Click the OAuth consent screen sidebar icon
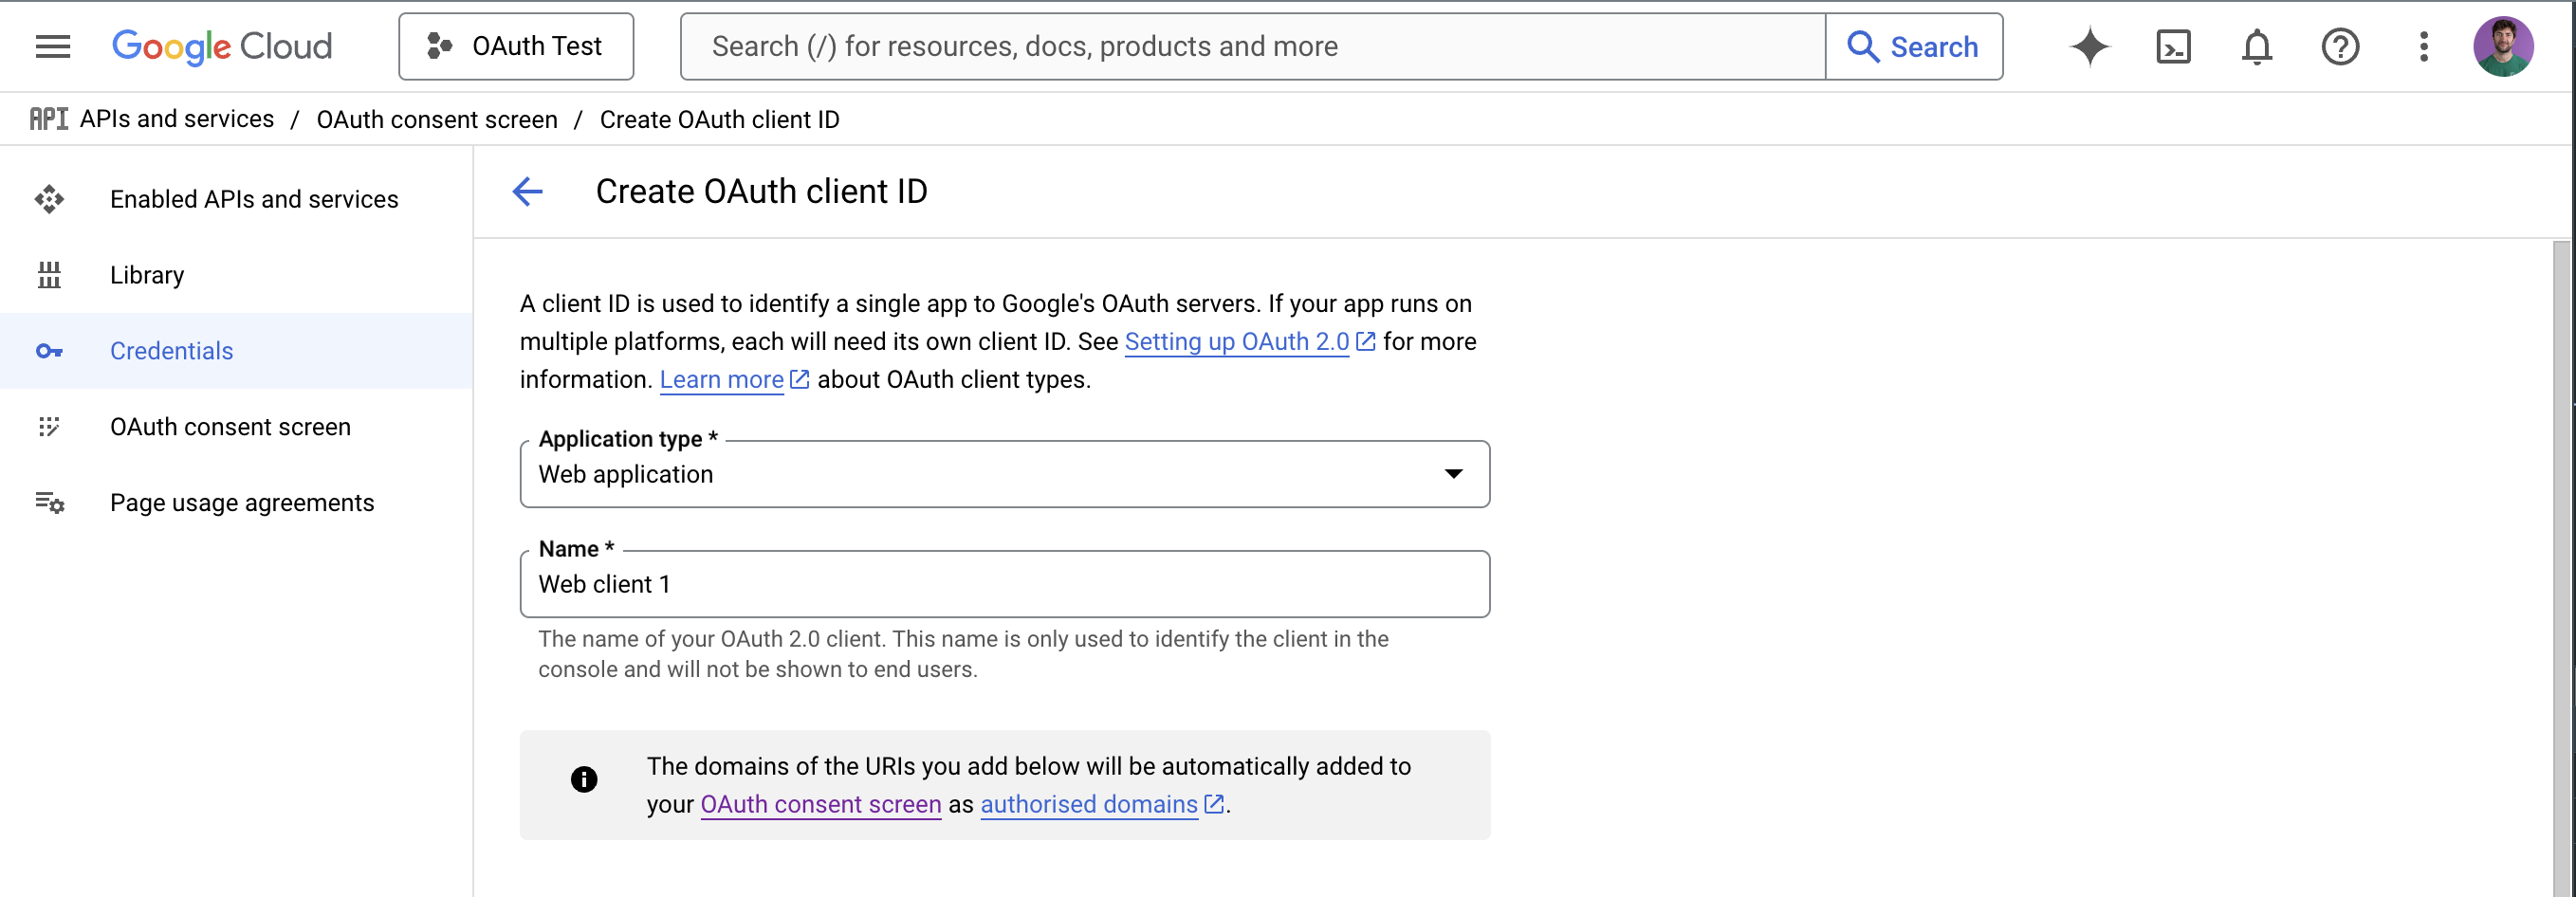This screenshot has width=2576, height=897. pyautogui.click(x=48, y=427)
